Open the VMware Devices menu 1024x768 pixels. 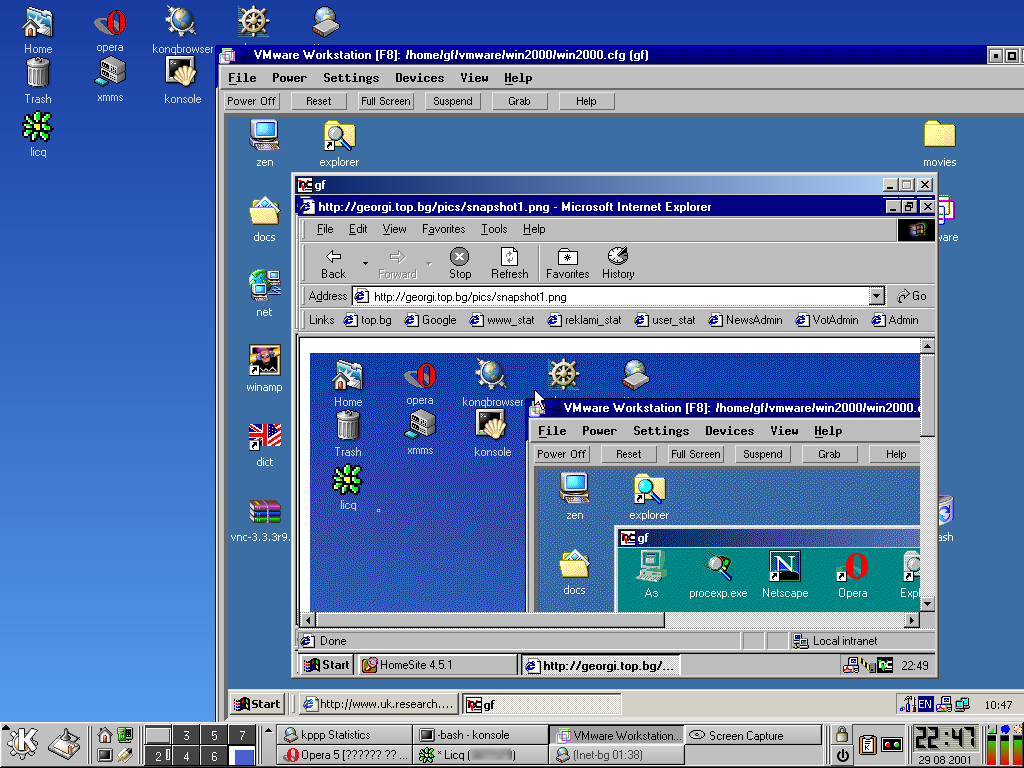pos(419,78)
